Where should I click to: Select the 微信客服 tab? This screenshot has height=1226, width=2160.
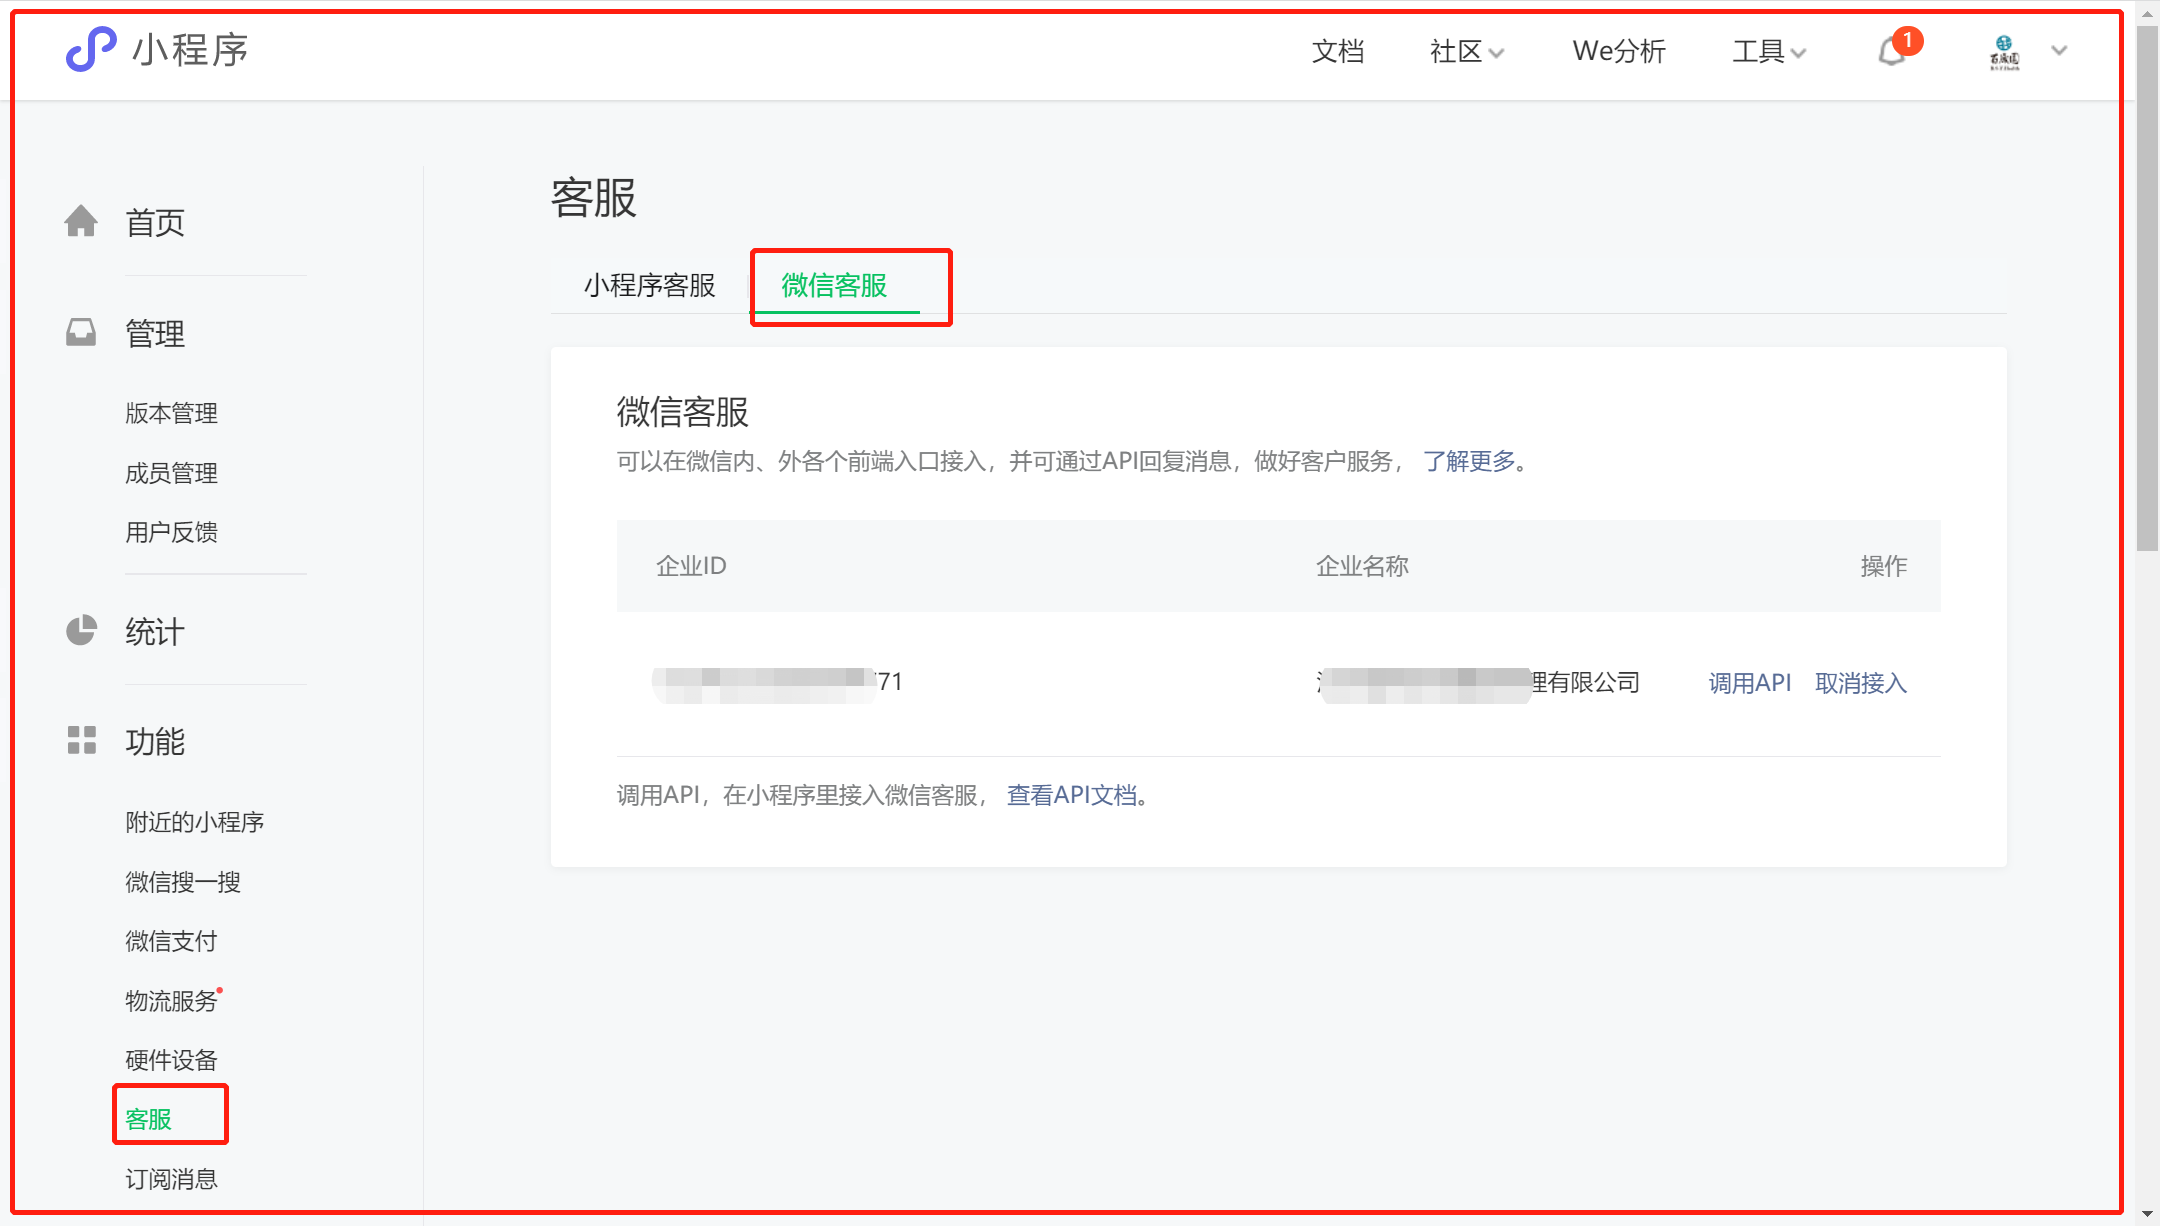(835, 286)
